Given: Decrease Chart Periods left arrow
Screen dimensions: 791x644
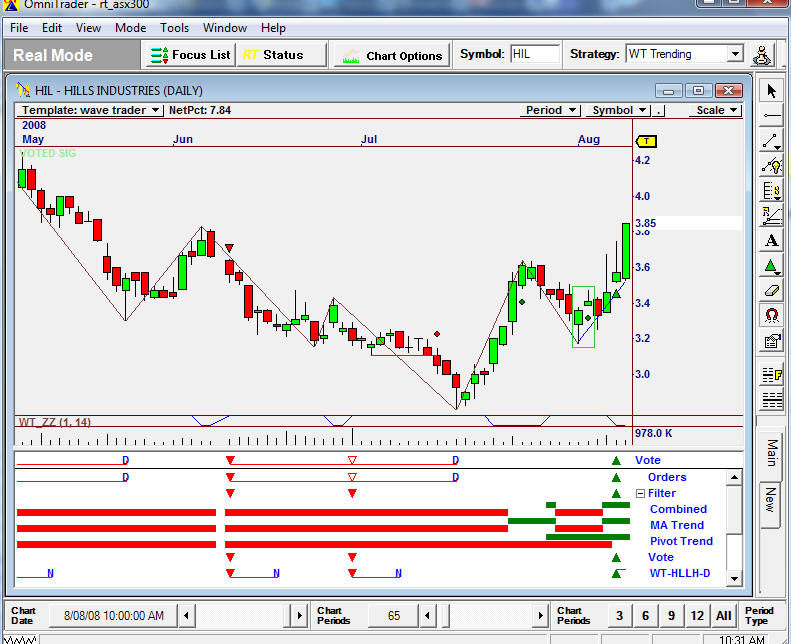Looking at the screenshot, I should 427,615.
